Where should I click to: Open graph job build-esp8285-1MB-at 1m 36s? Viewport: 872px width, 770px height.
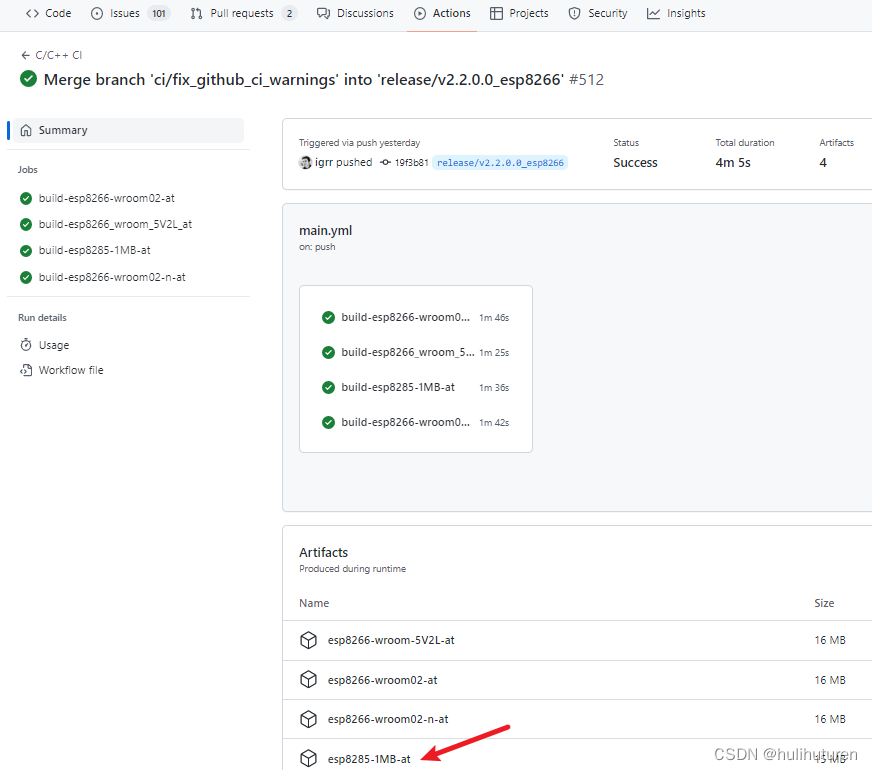click(x=415, y=388)
